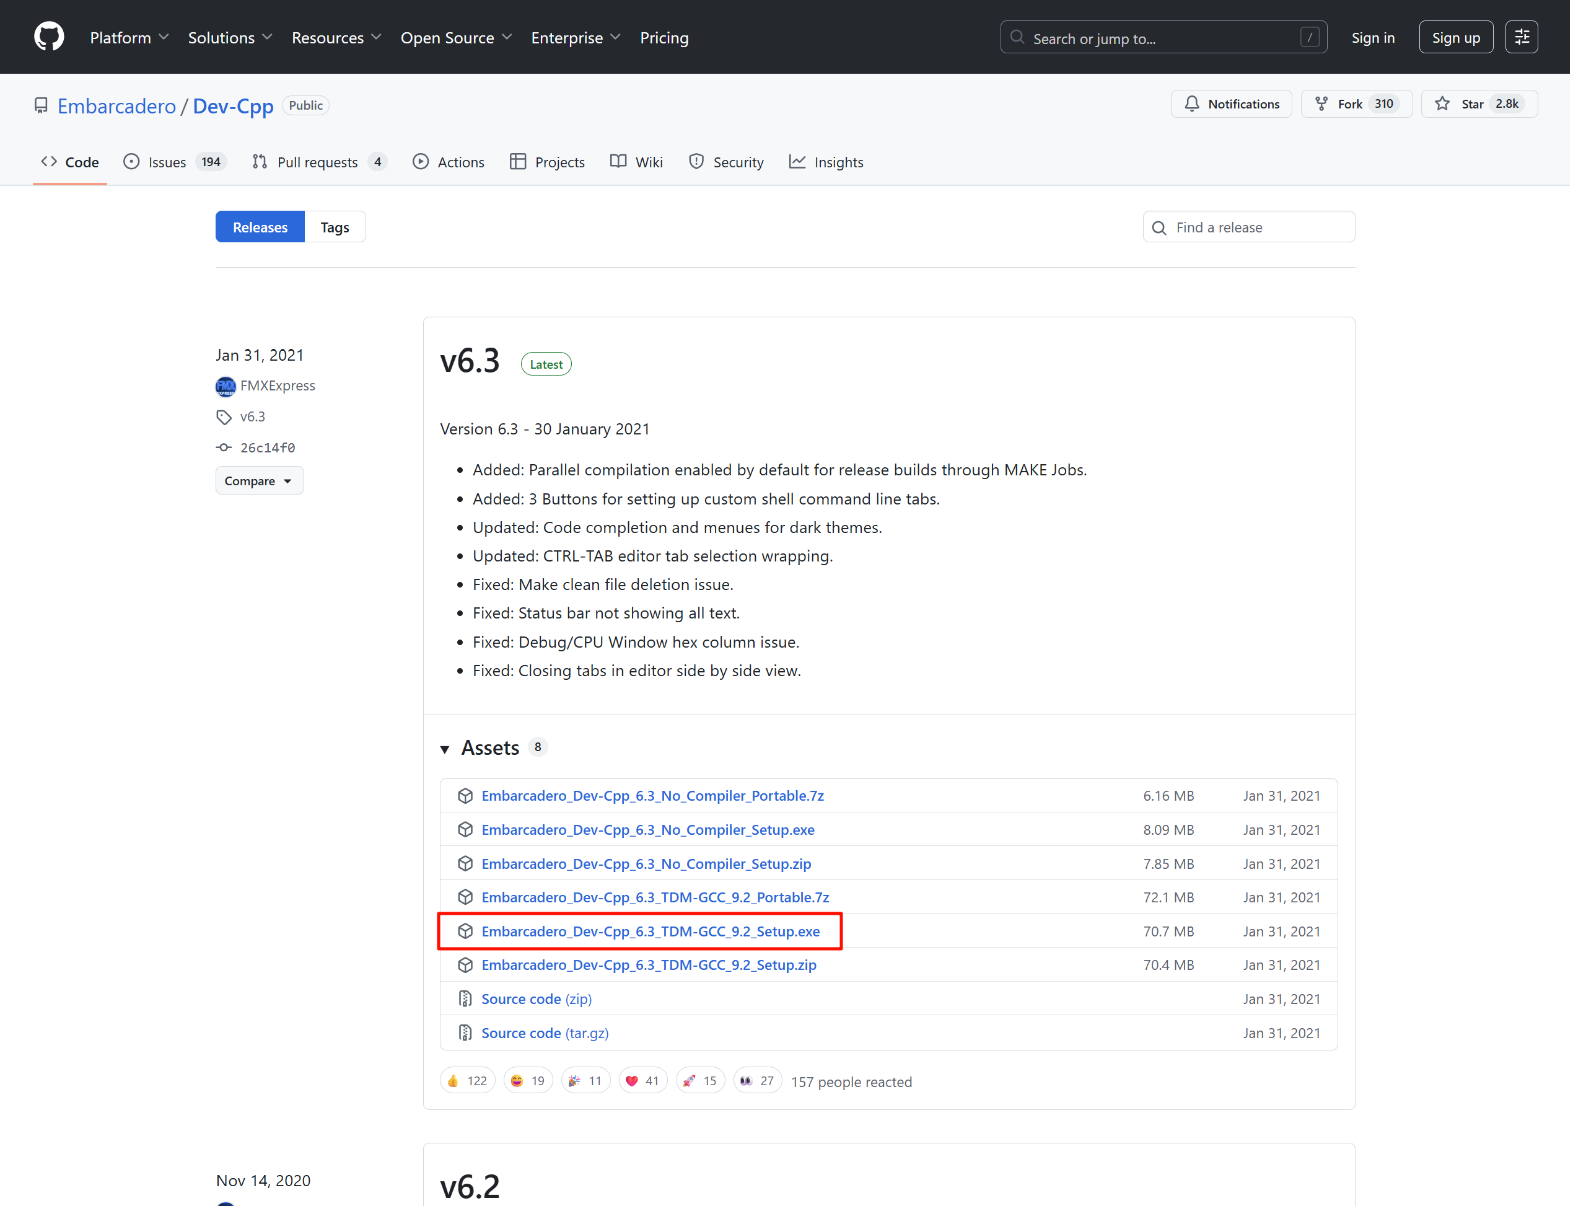Image resolution: width=1570 pixels, height=1206 pixels.
Task: Click the eyes reaction (27)
Action: [758, 1081]
